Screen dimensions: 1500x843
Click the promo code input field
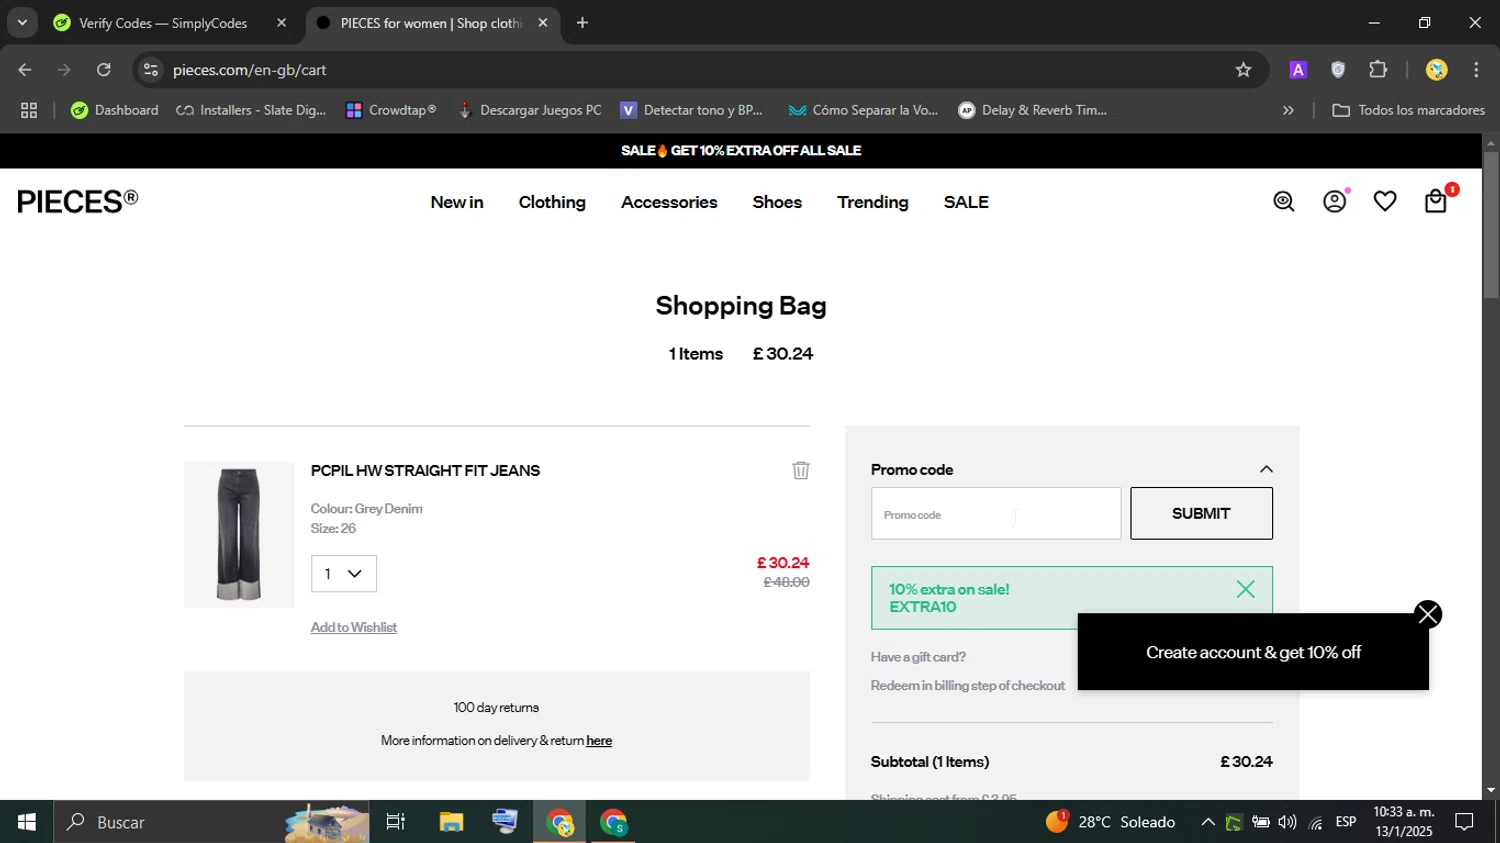coord(996,513)
